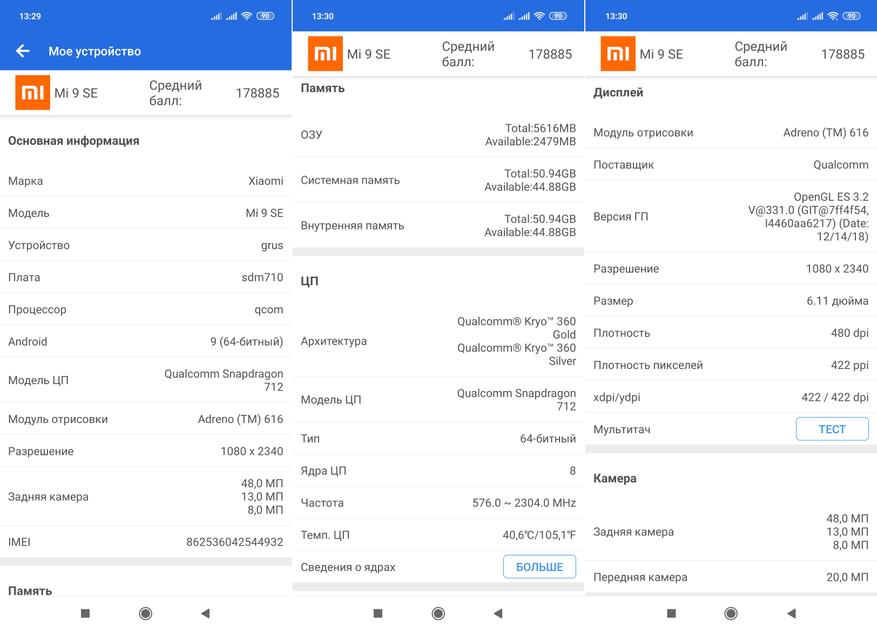Select the Версия ГП OpenGL ES 3.2 row

(x=731, y=216)
